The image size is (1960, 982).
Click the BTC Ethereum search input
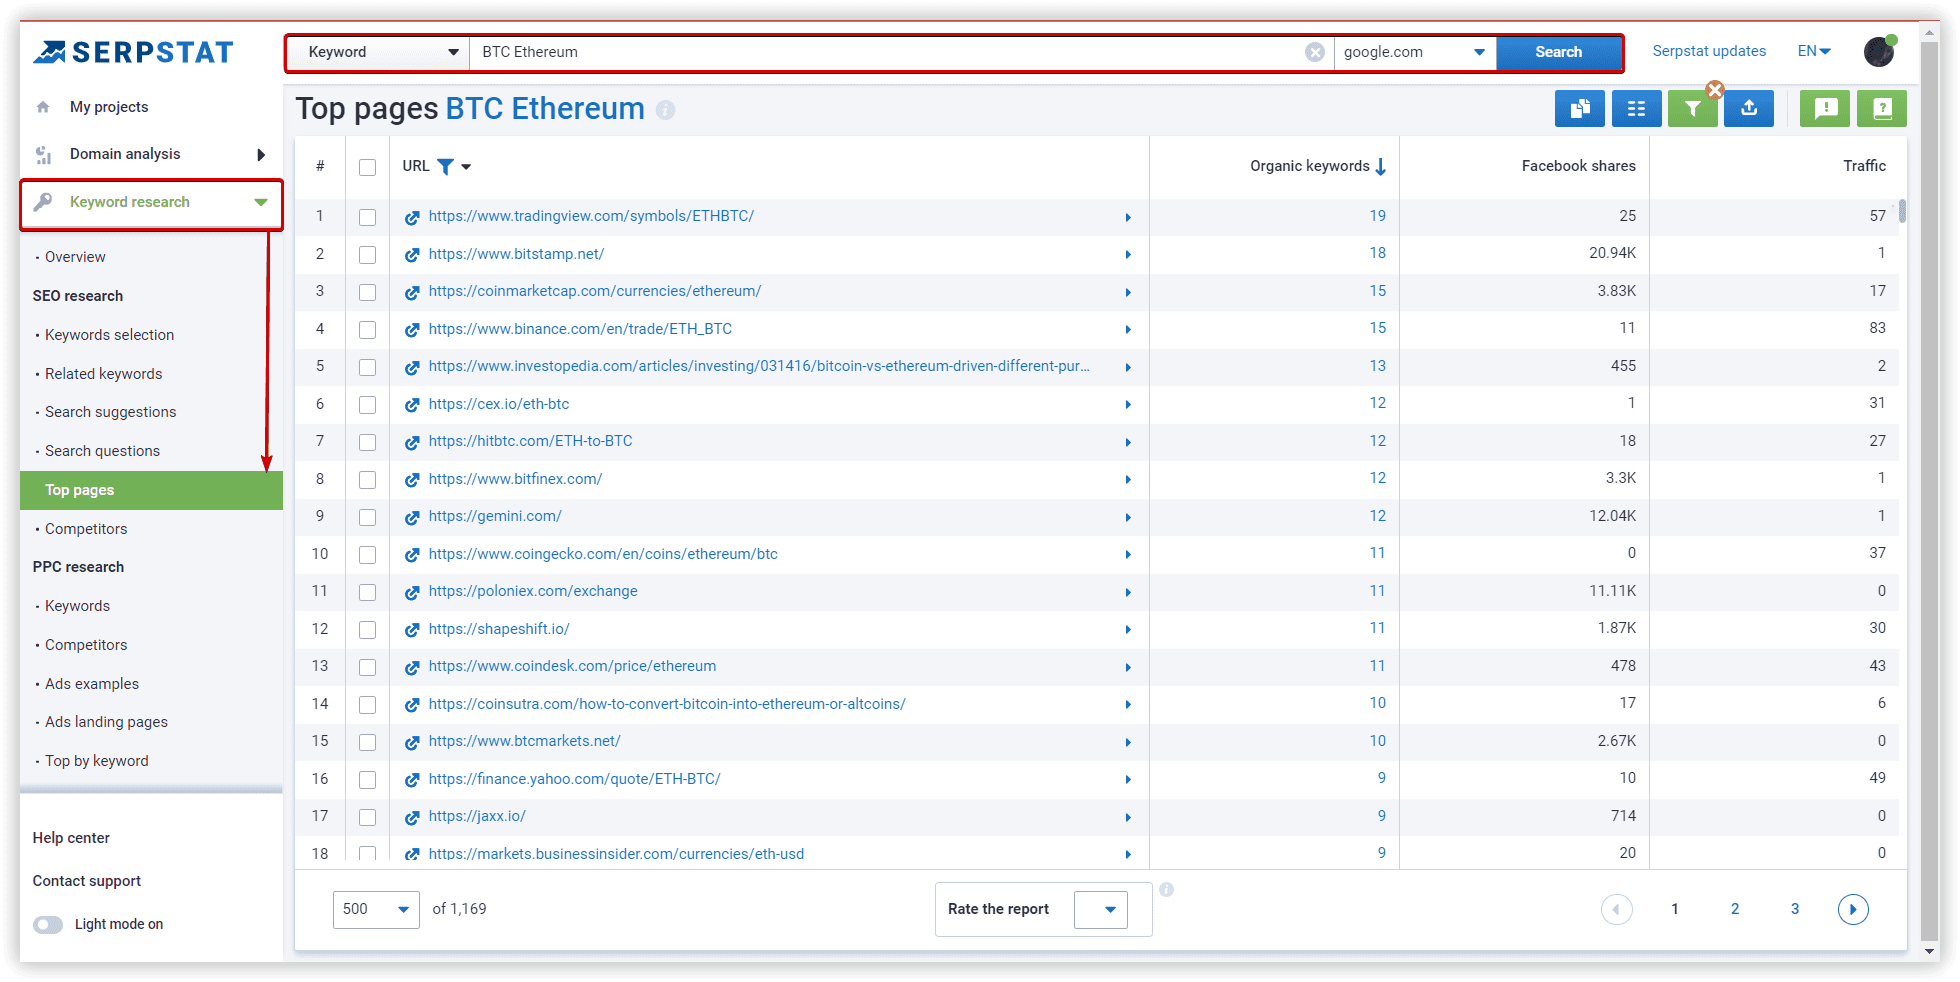(885, 52)
